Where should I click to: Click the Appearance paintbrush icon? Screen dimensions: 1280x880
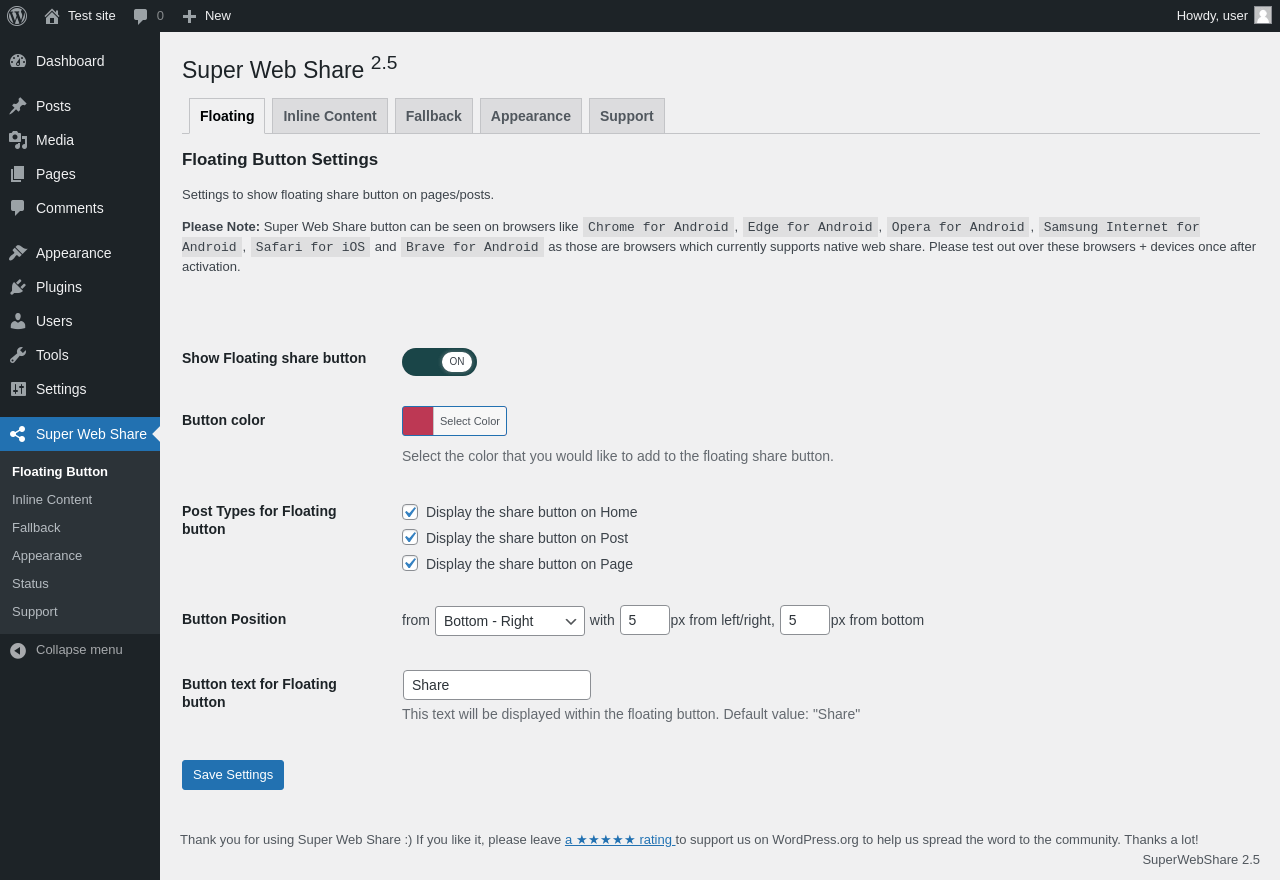click(18, 253)
